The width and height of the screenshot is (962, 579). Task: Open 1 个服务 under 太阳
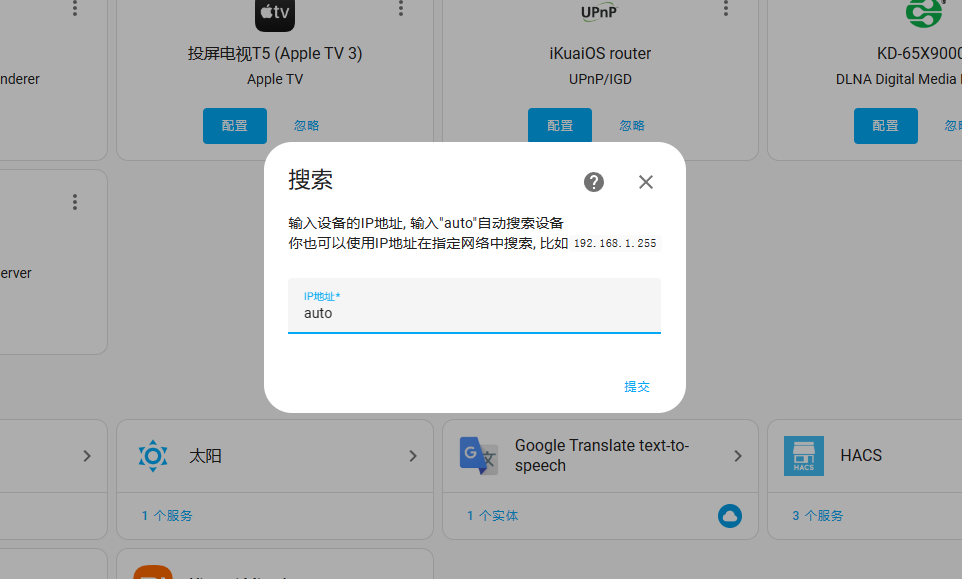pos(167,516)
